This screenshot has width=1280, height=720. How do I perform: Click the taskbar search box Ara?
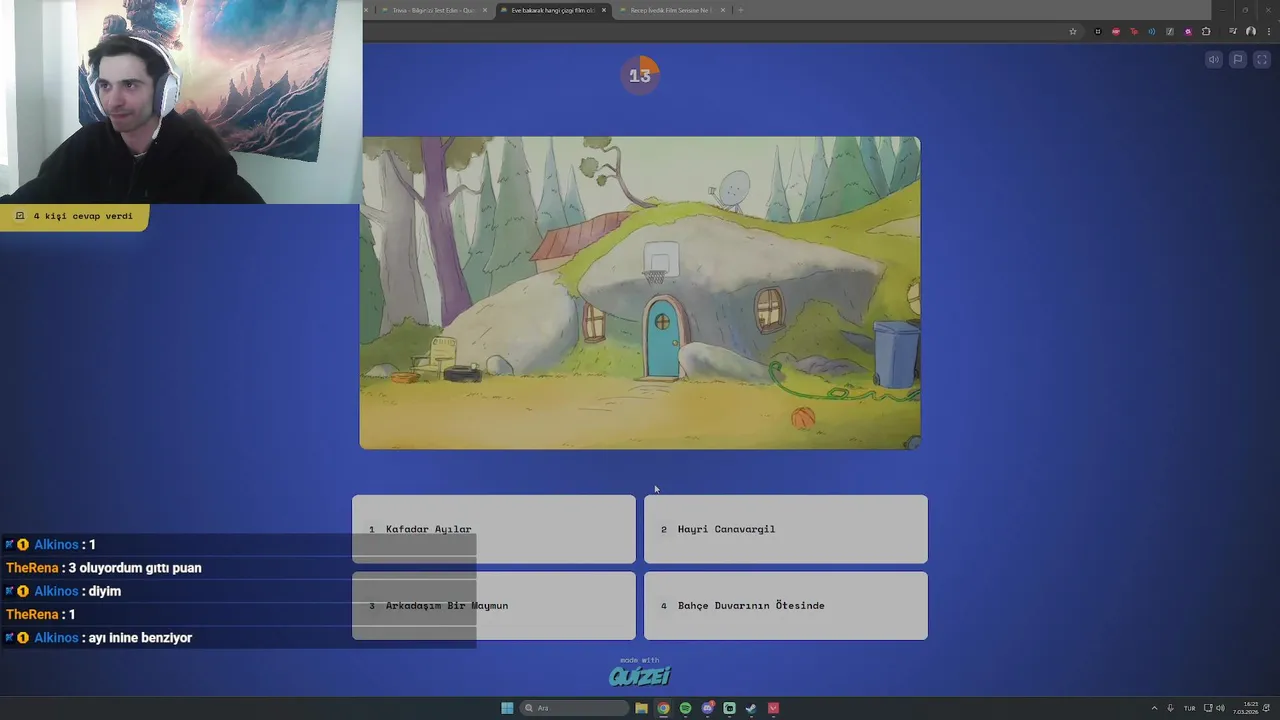click(575, 708)
